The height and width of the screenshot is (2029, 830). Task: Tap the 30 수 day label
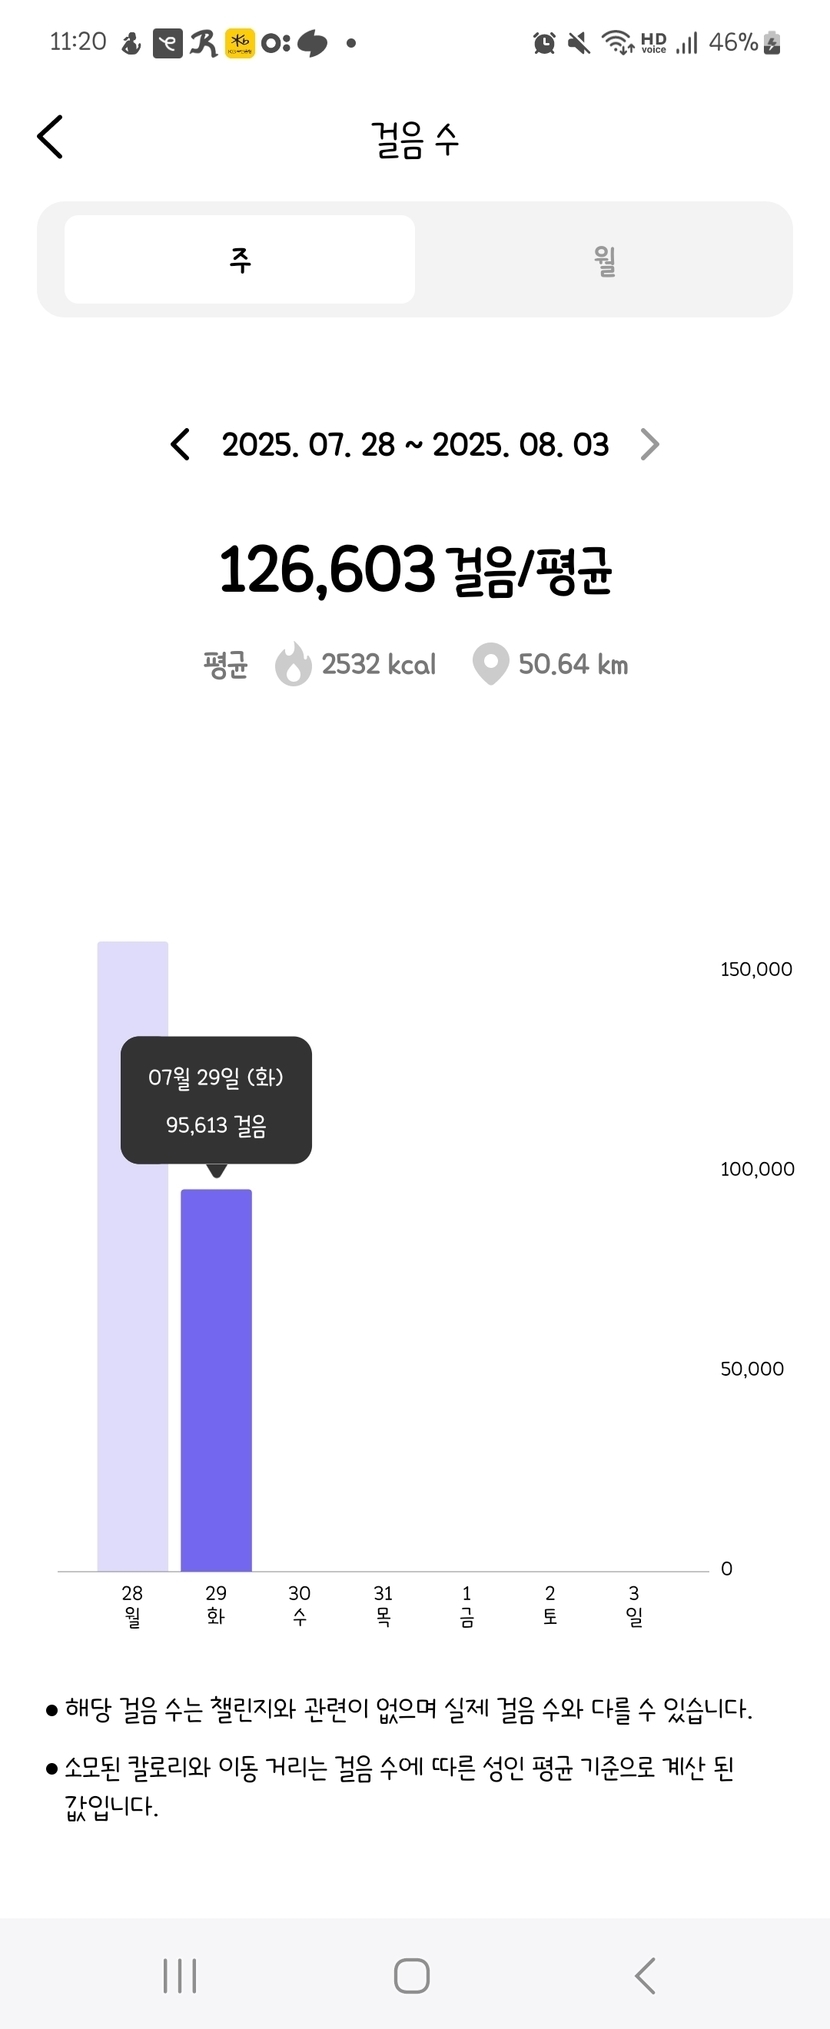299,1605
